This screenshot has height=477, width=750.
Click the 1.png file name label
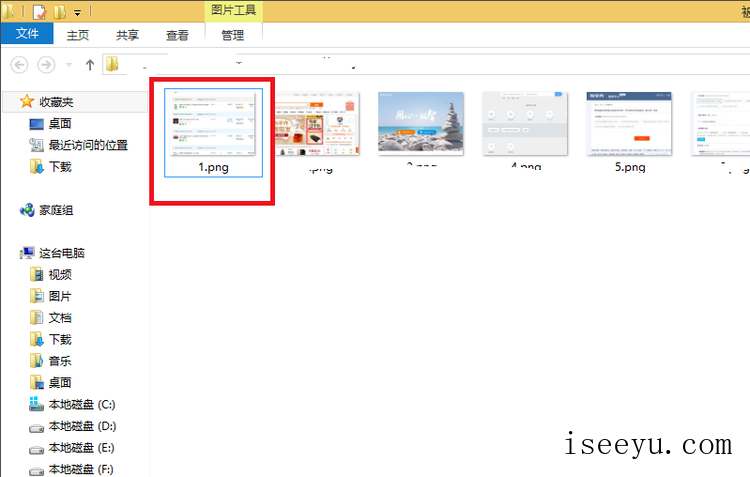coord(213,167)
